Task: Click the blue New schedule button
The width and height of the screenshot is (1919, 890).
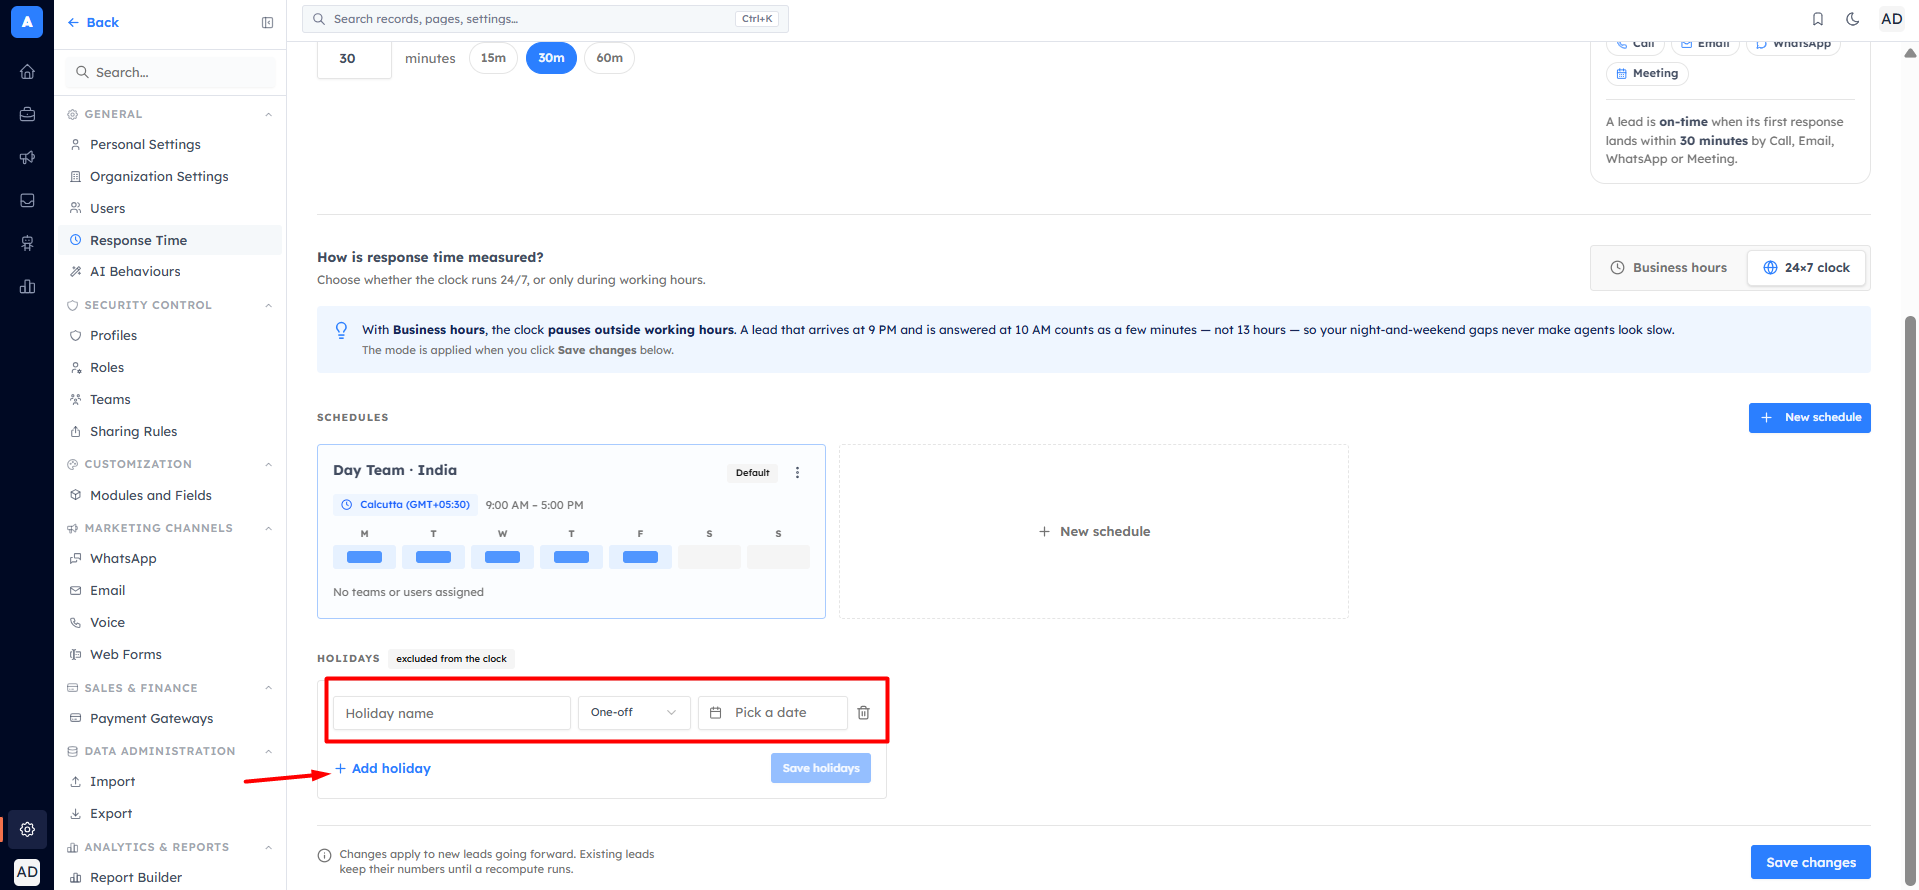Action: (1809, 418)
